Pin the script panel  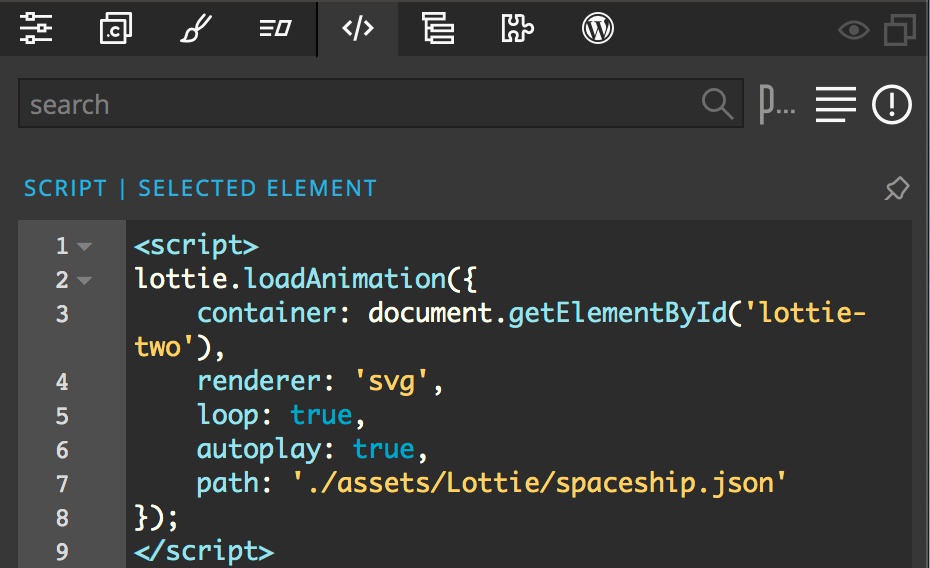(897, 189)
